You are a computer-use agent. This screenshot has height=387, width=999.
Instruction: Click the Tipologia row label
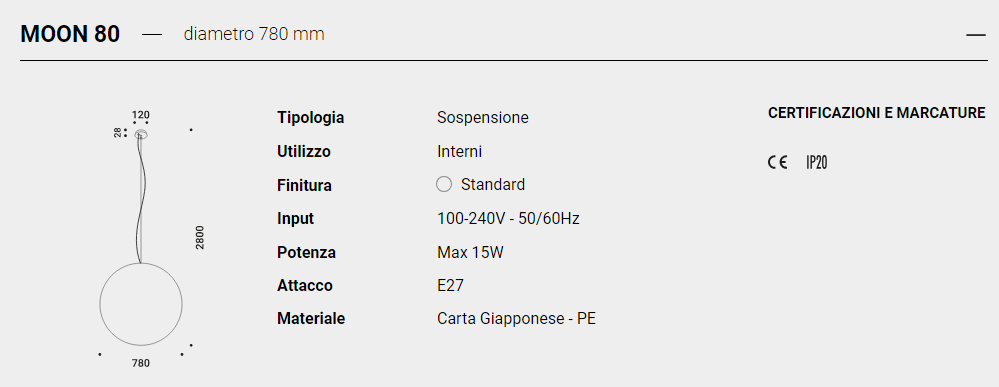point(311,118)
